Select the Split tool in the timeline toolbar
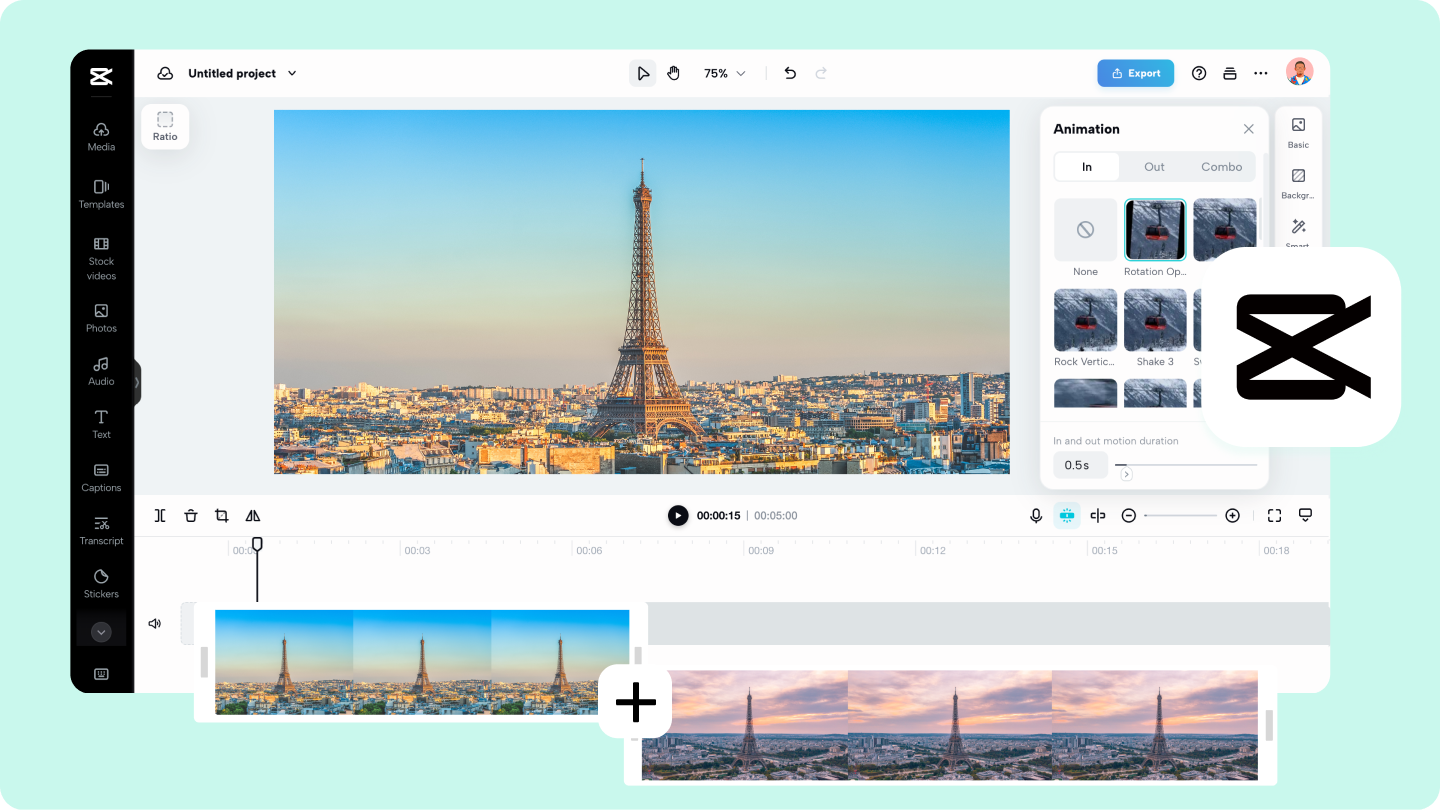The height and width of the screenshot is (810, 1440). pyautogui.click(x=160, y=515)
